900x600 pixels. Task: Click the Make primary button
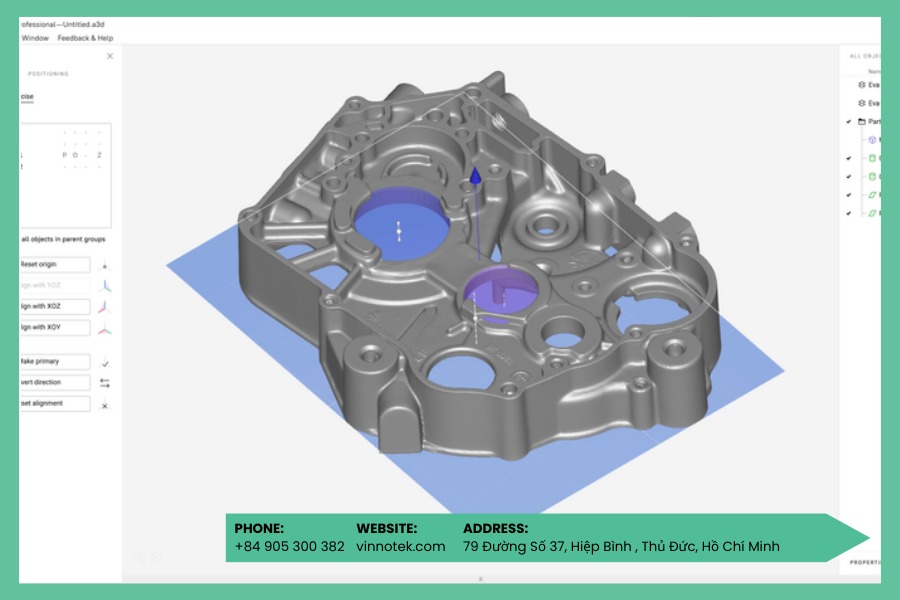point(55,362)
